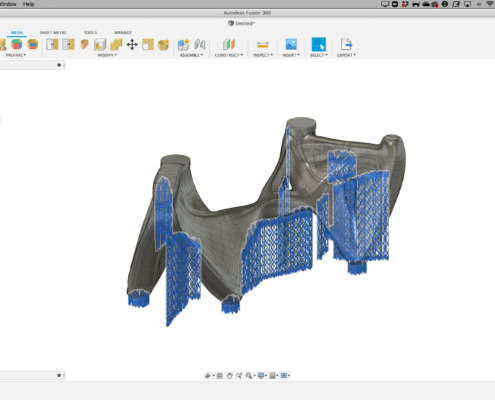Select the Combine bodies icon
Screen dimensions: 495x400
click(116, 44)
